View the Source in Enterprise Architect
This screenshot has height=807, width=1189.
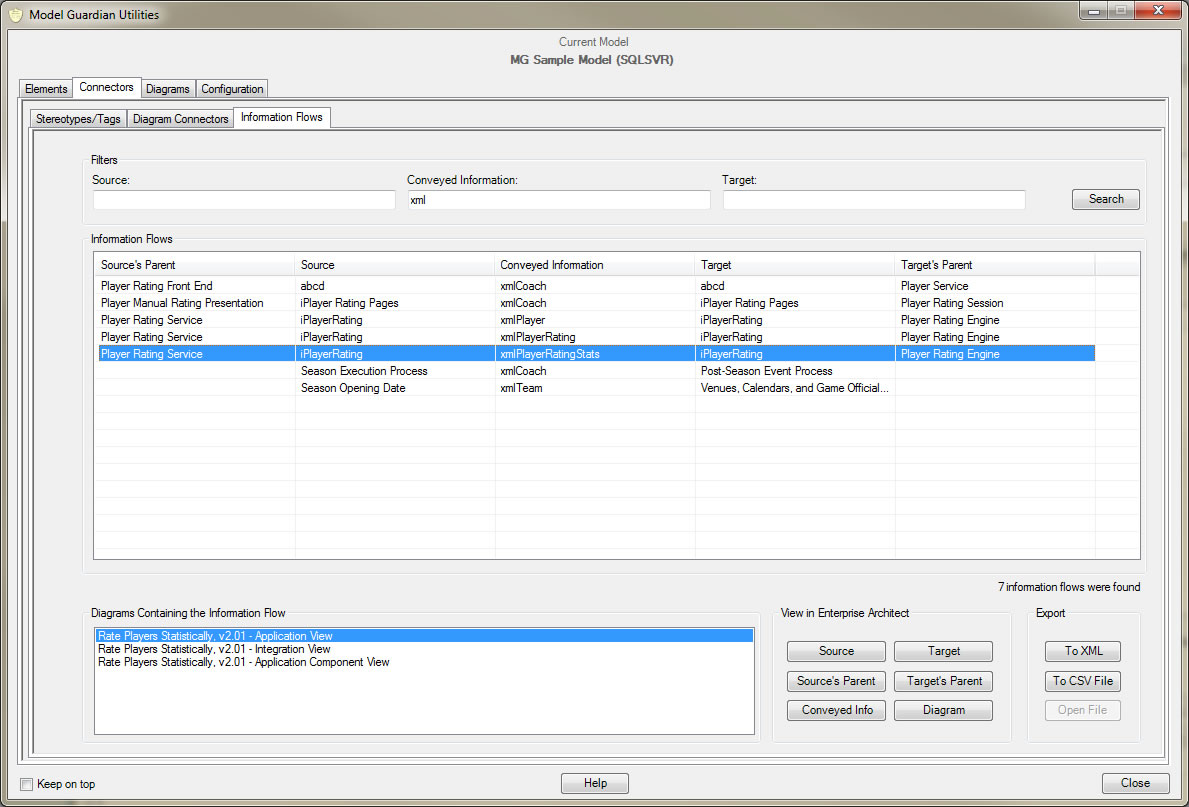(x=836, y=652)
